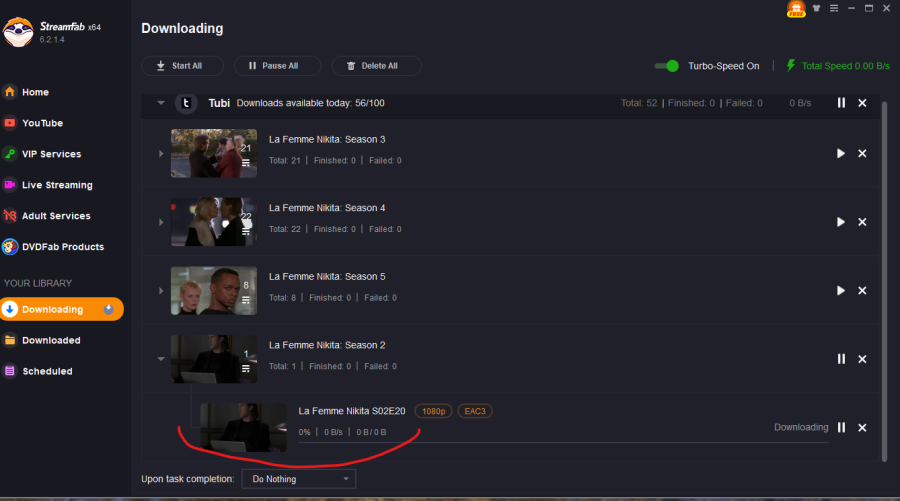Click the YouTube play icon
Viewport: 900px width, 501px height.
coord(10,123)
